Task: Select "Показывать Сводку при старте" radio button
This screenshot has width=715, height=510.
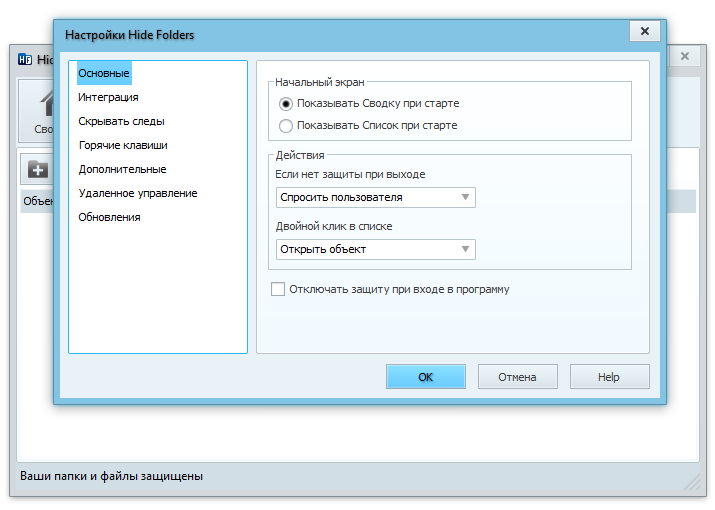Action: [286, 103]
